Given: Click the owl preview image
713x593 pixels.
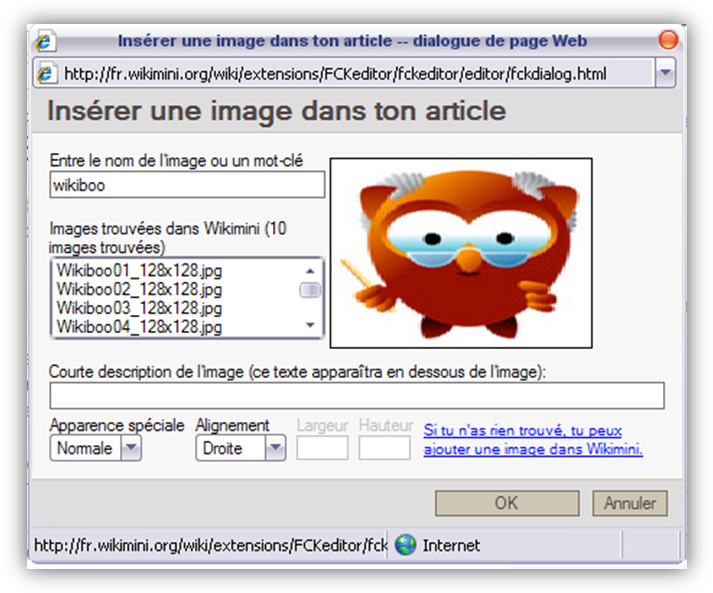Looking at the screenshot, I should (x=461, y=253).
